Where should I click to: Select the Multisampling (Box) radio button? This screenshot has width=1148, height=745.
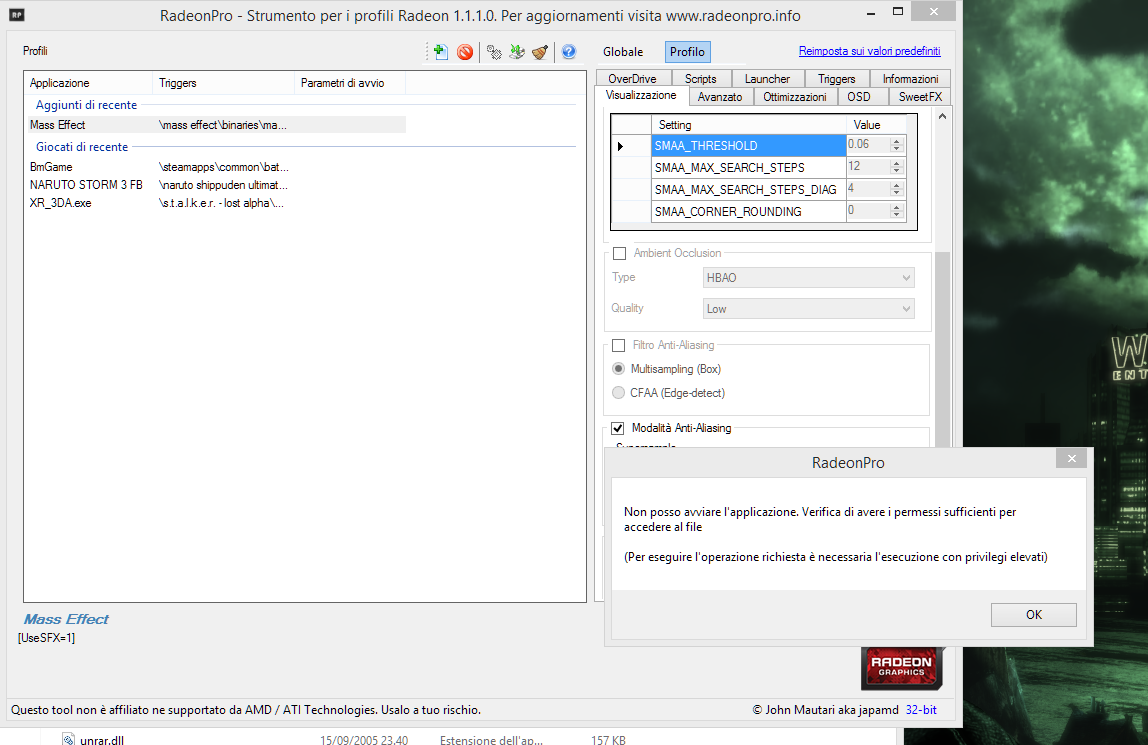click(x=619, y=369)
